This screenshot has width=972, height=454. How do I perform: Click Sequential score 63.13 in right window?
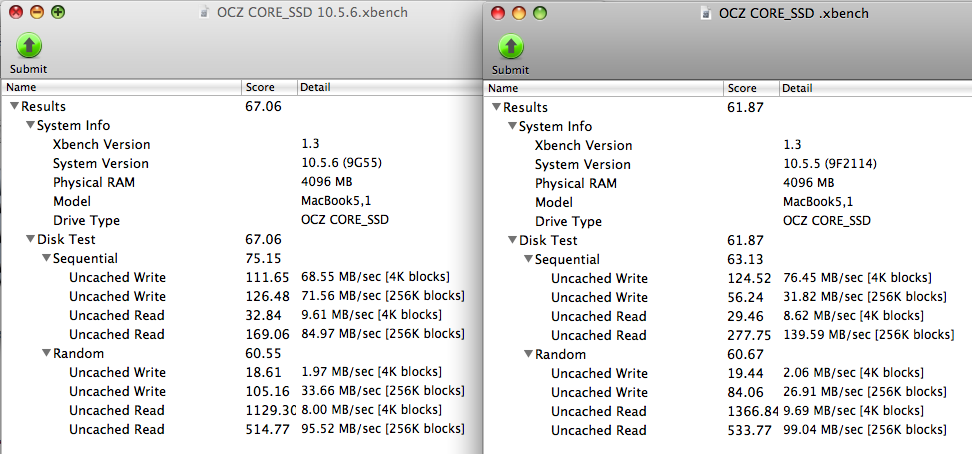point(746,259)
